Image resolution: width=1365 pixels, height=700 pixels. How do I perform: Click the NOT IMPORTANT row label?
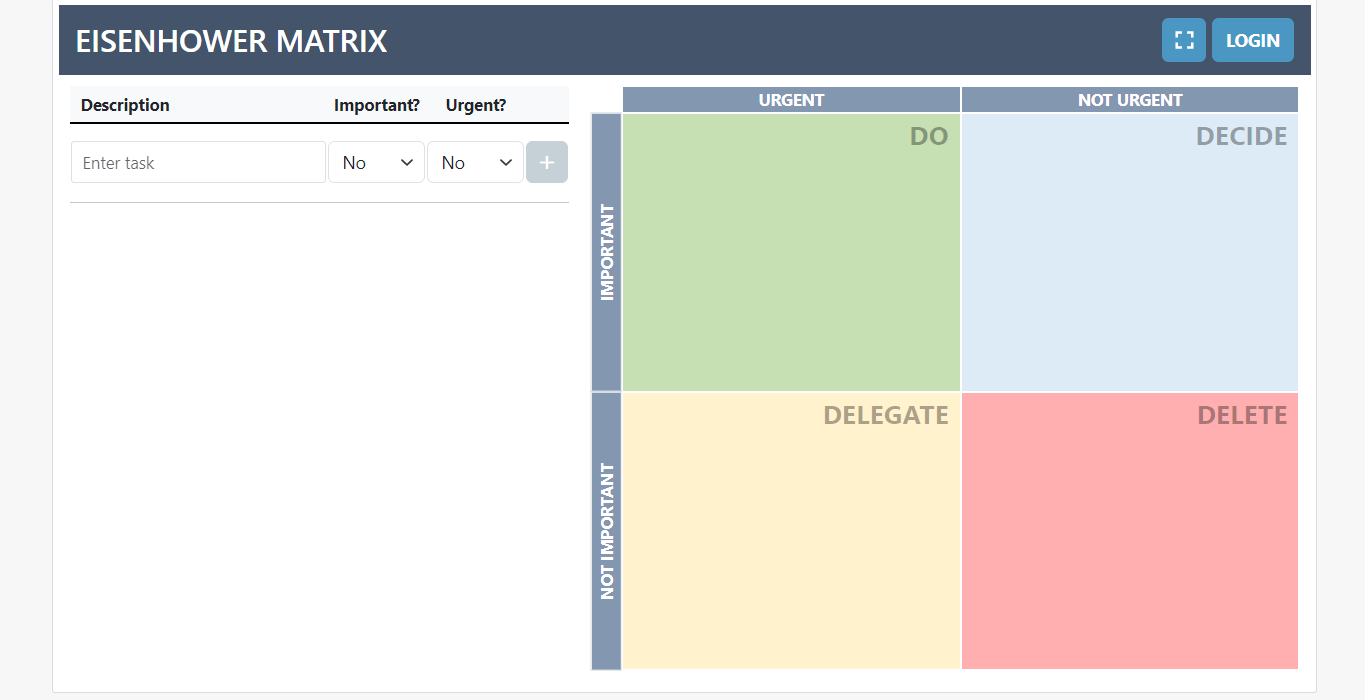(x=606, y=530)
